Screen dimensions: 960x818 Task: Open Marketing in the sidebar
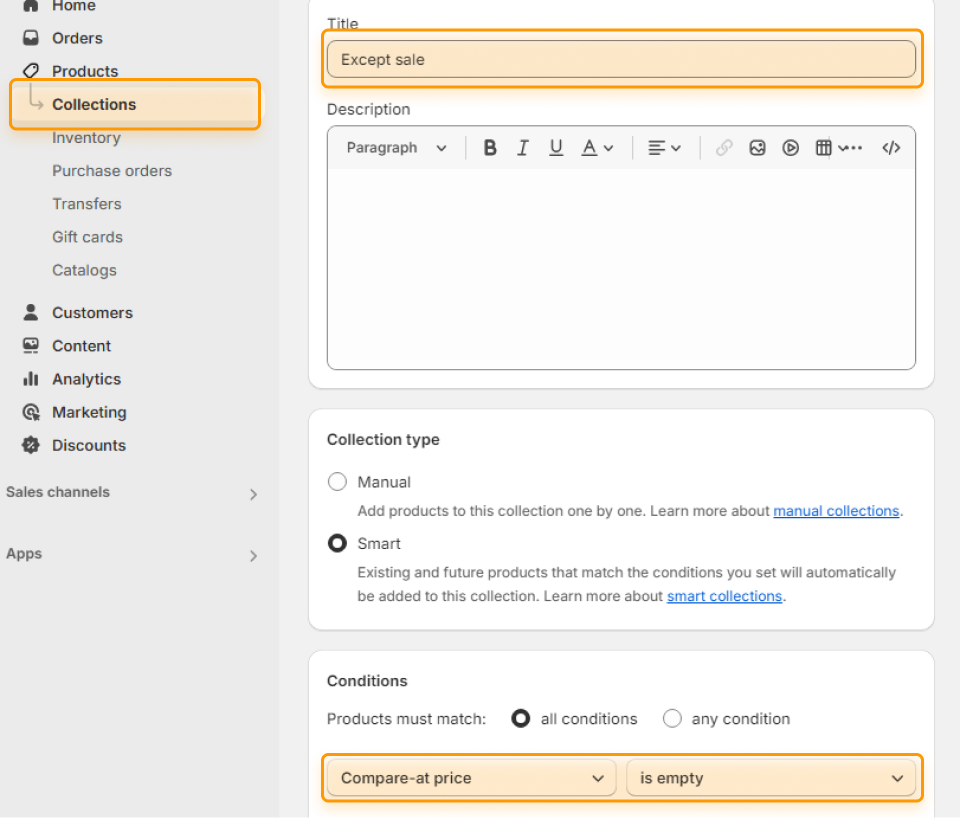pos(89,412)
